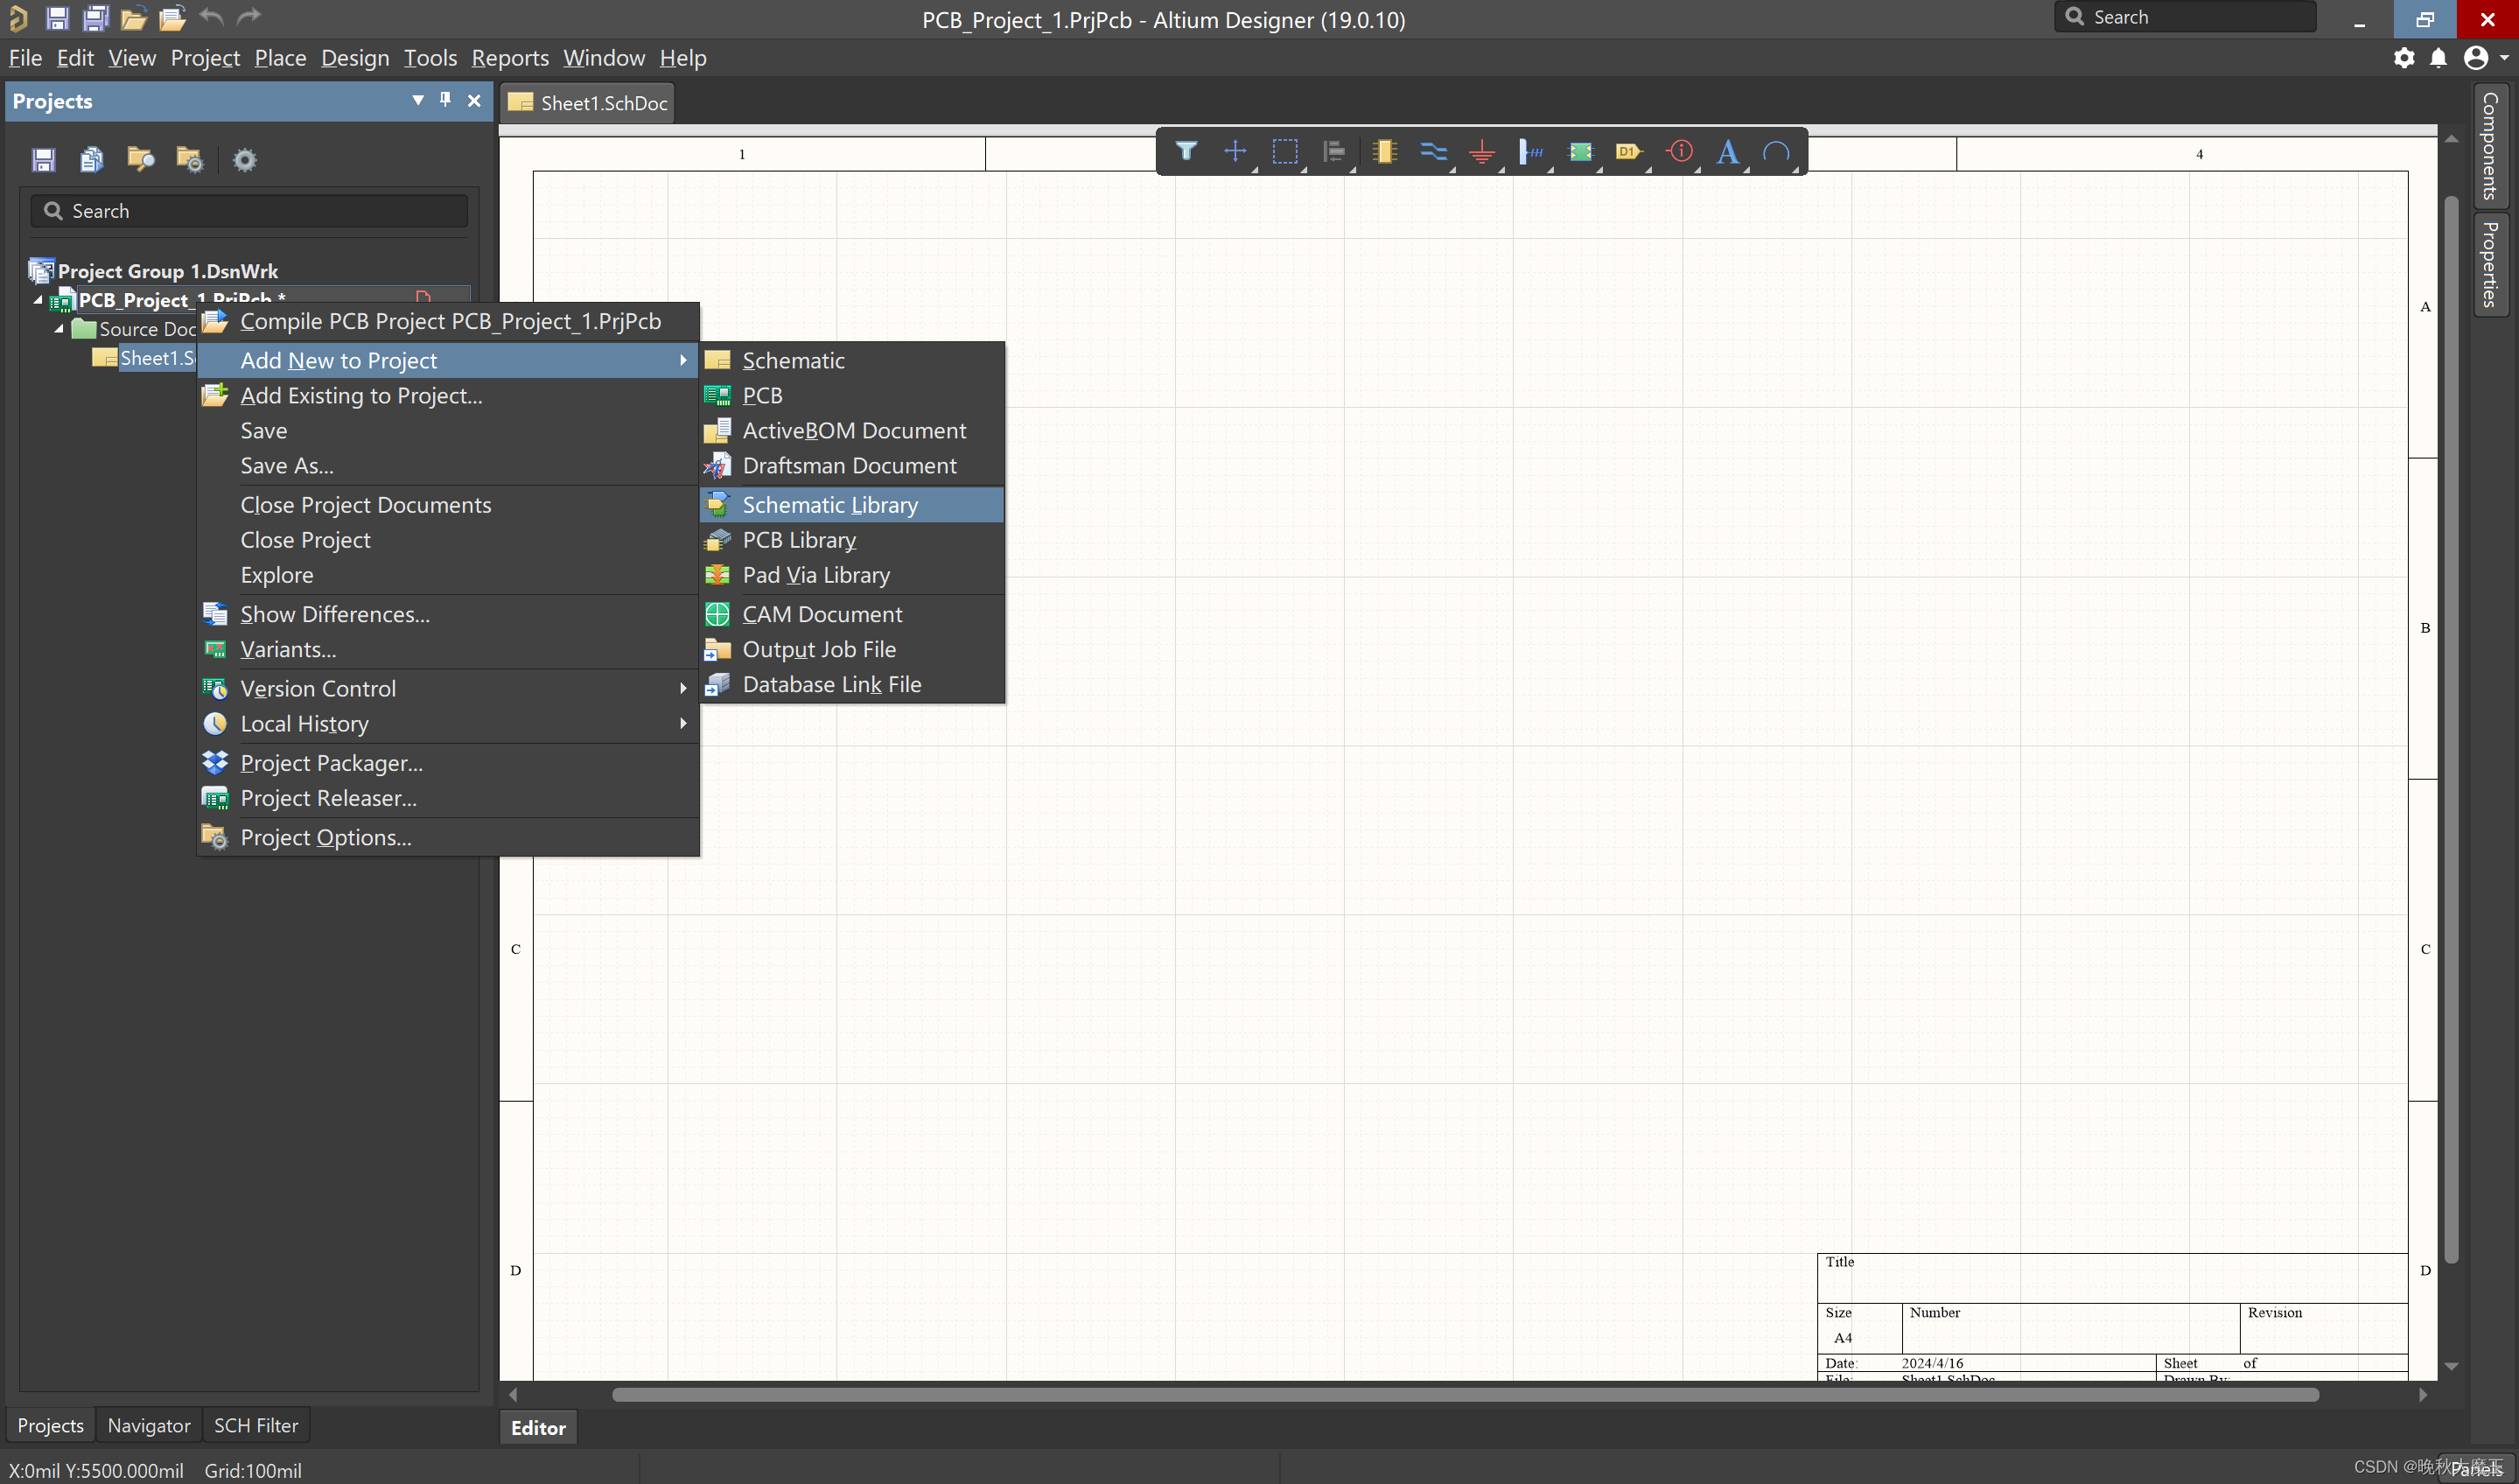Screen dimensions: 2519x1484
Task: Select the Sheet Symbol placement icon
Action: (1580, 151)
